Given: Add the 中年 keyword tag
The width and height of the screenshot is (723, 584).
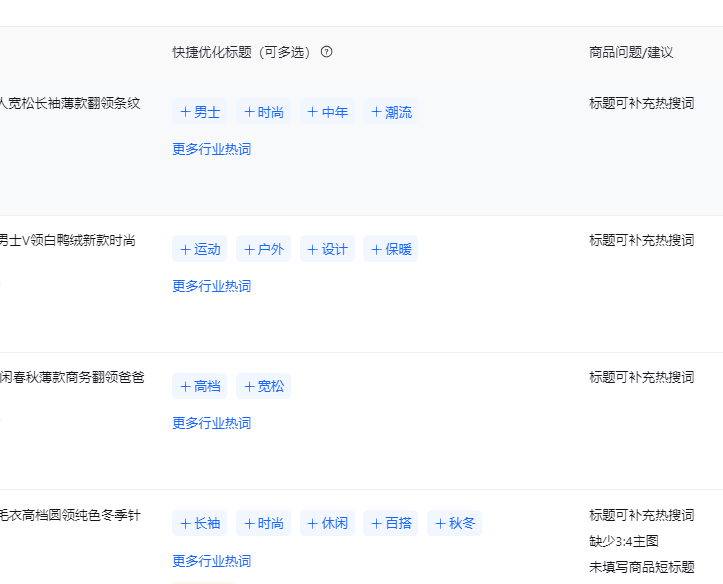Looking at the screenshot, I should click(328, 112).
